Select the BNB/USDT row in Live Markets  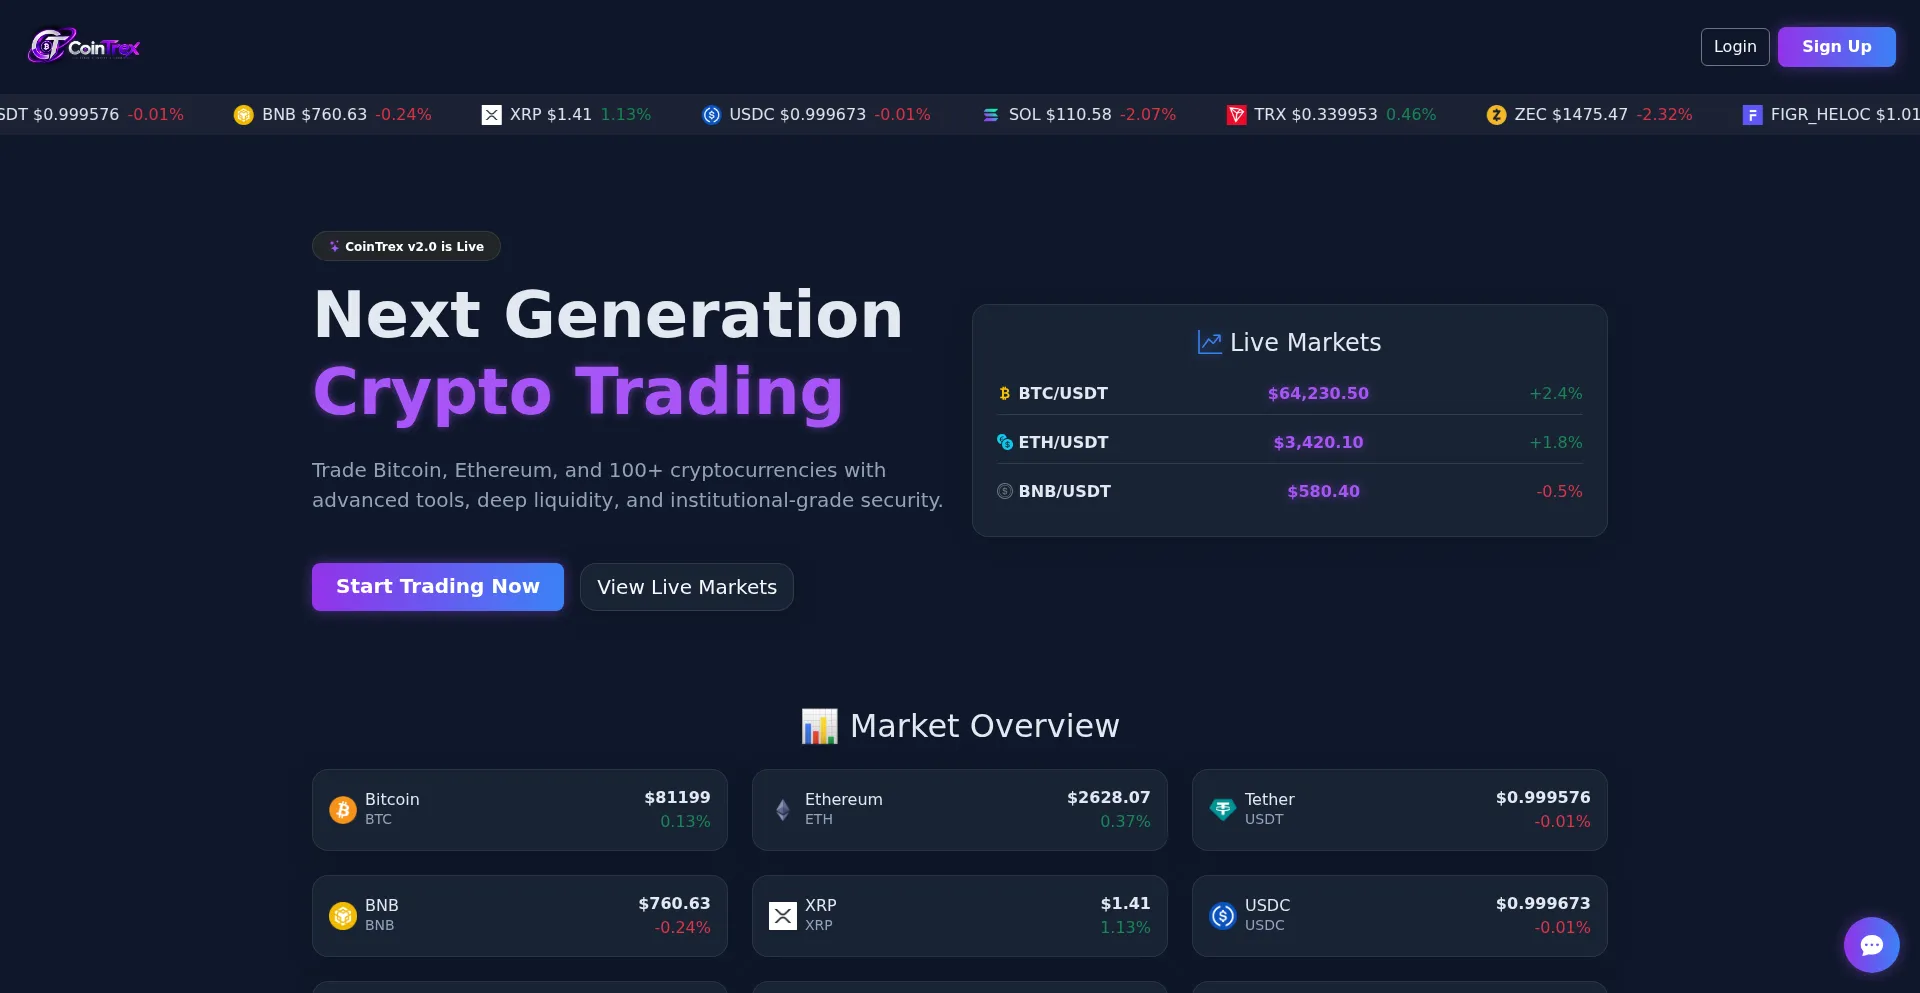(1290, 491)
